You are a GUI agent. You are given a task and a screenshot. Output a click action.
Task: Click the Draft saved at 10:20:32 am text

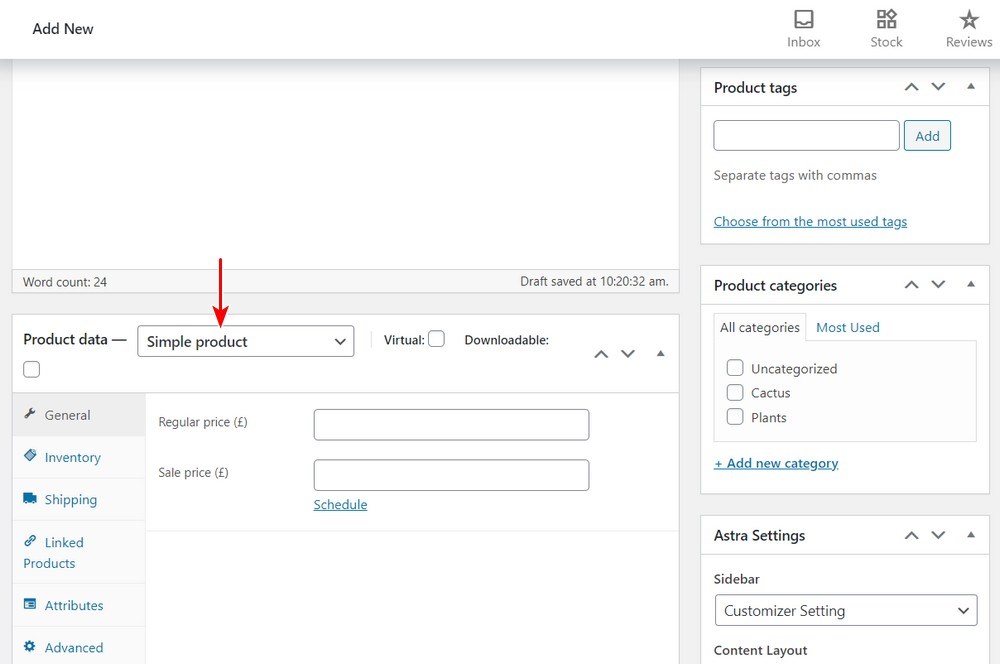(594, 281)
